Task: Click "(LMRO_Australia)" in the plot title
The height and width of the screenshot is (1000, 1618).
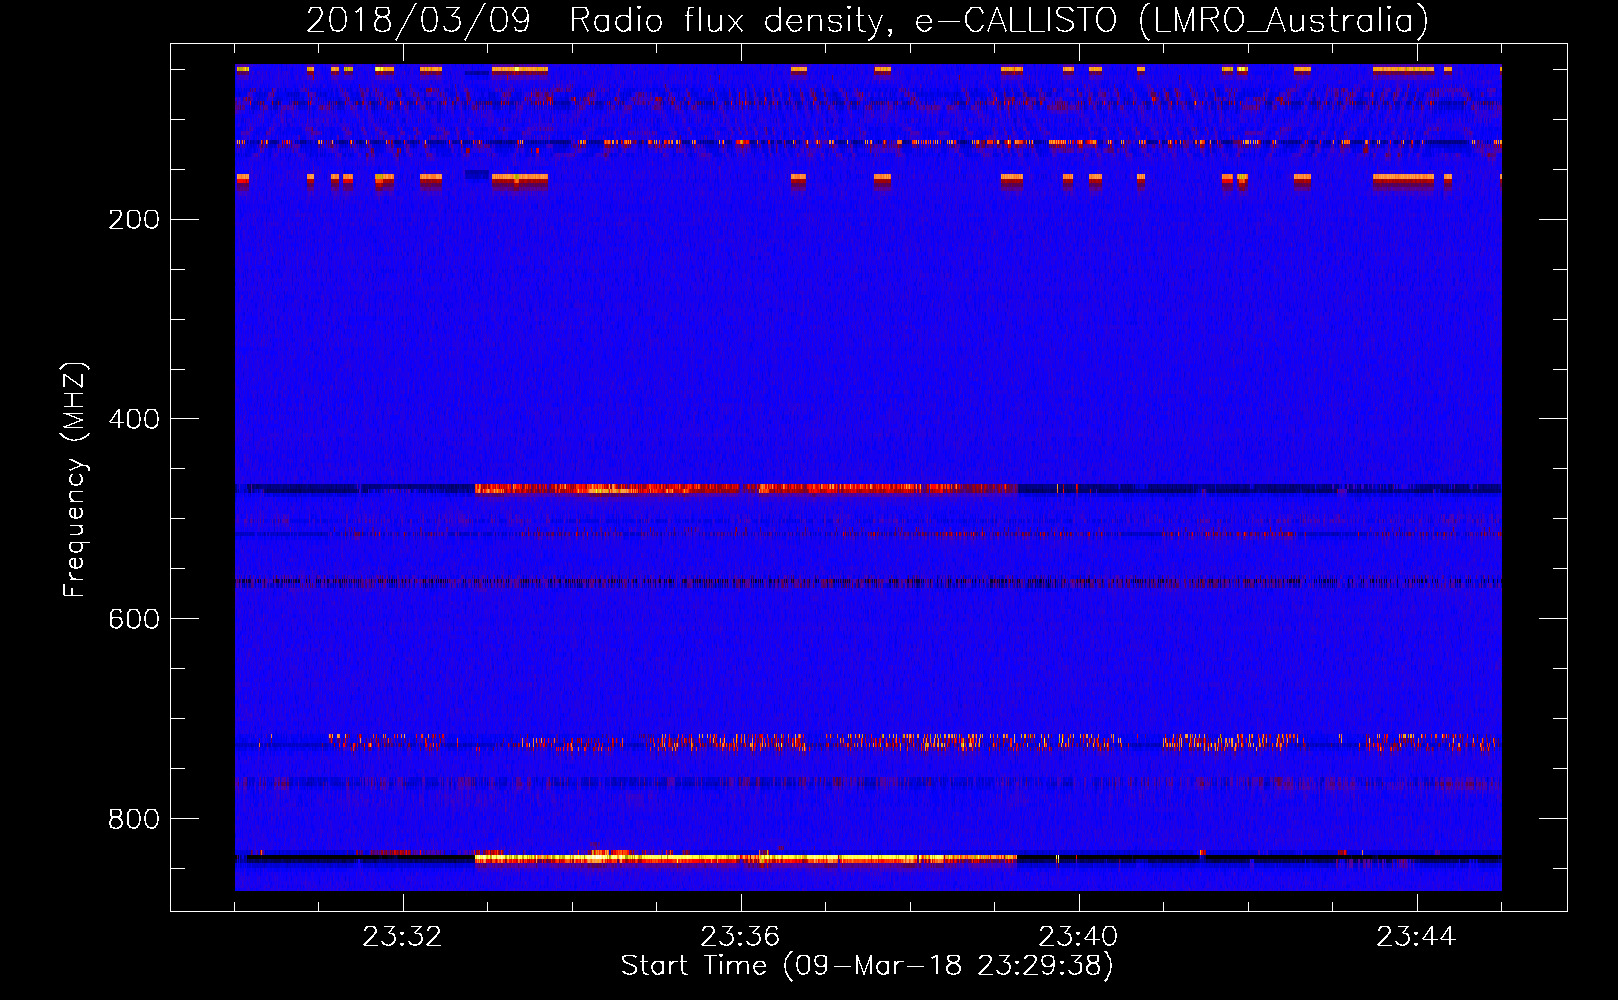Action: click(1283, 21)
